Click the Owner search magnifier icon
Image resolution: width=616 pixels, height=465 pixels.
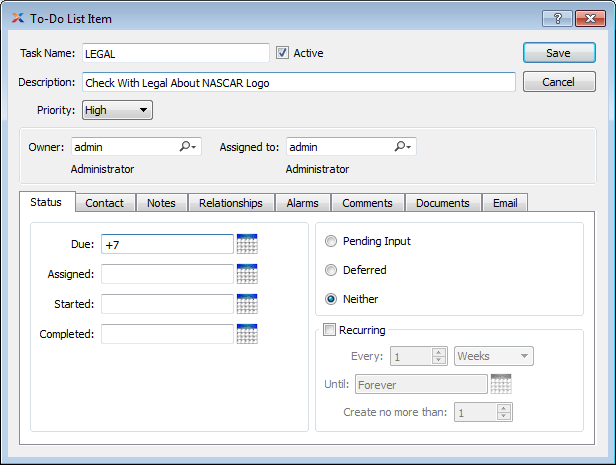pos(187,147)
